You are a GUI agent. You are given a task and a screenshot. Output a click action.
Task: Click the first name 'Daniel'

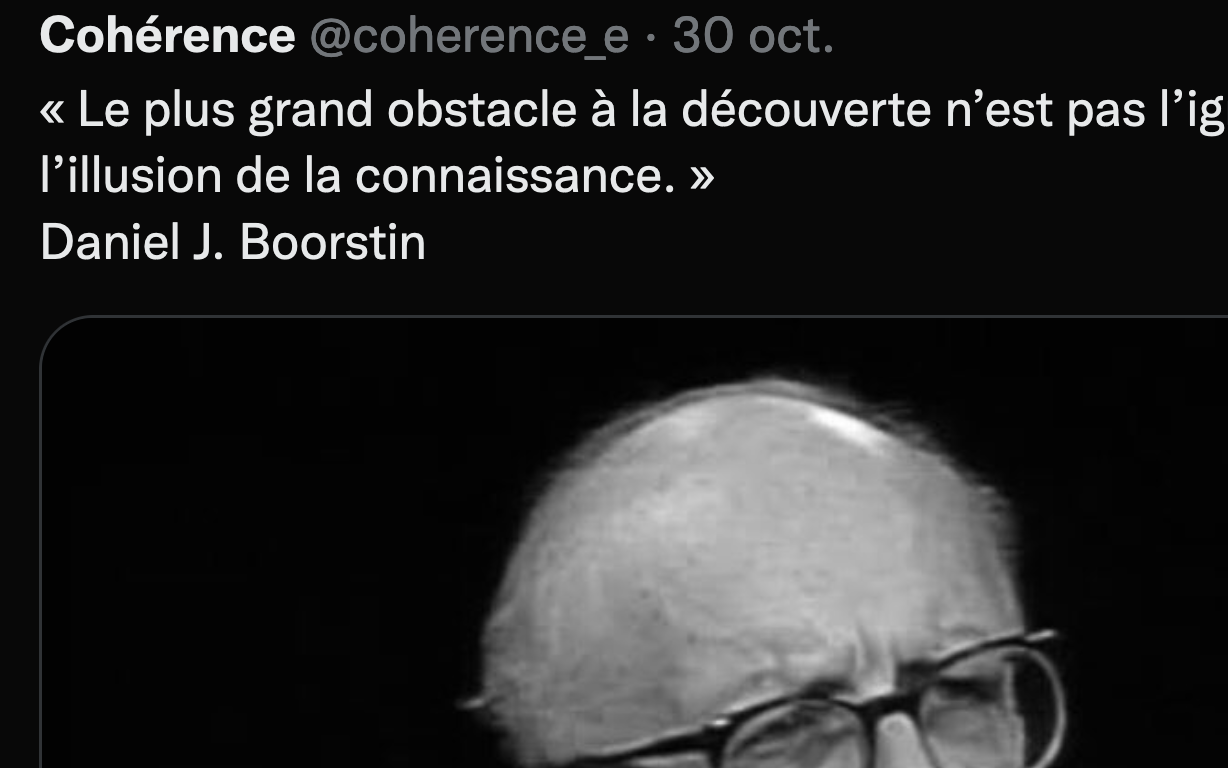coord(107,242)
